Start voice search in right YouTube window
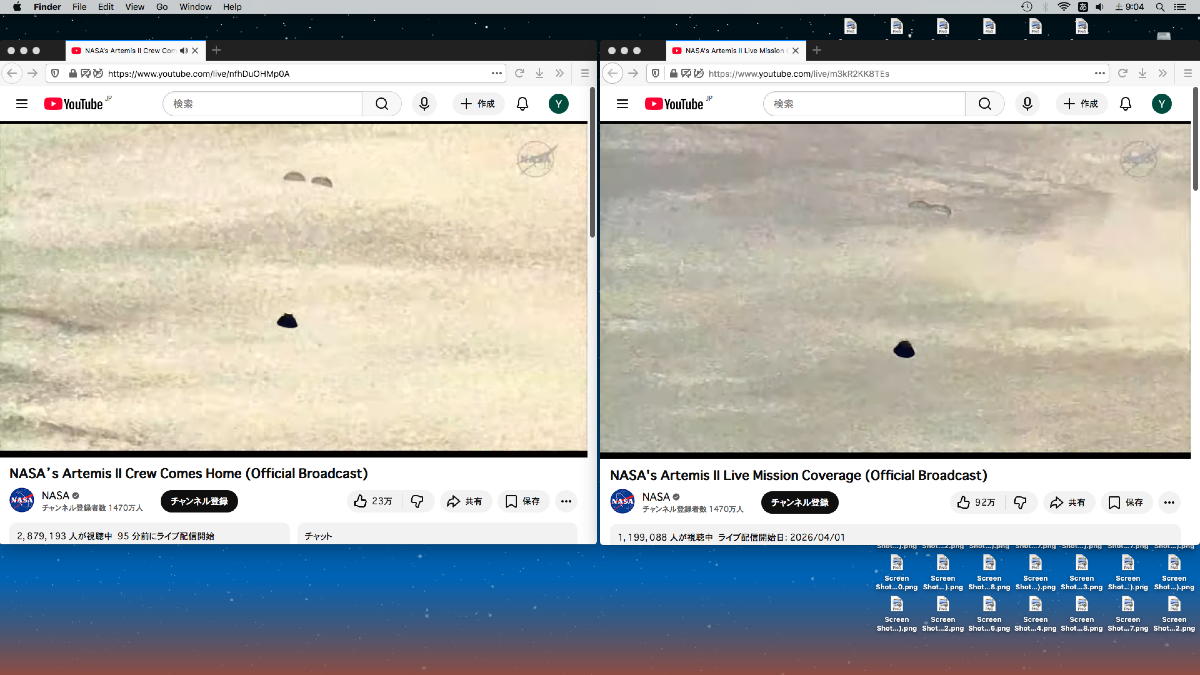 point(1027,104)
